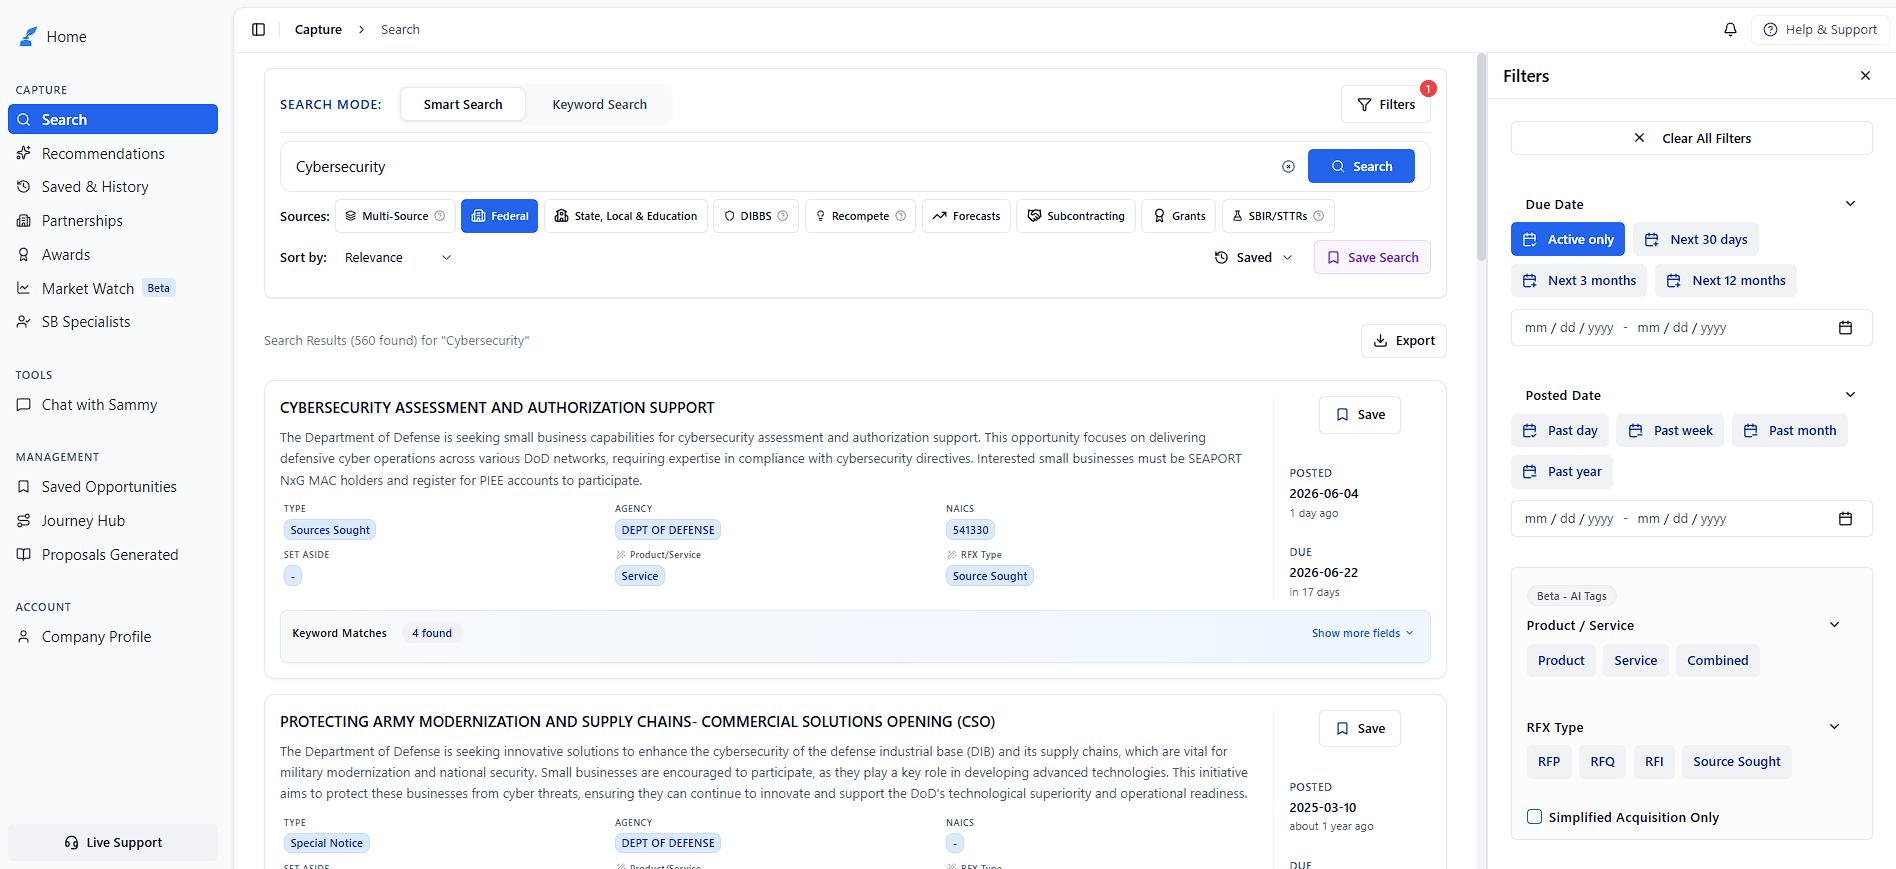Image resolution: width=1896 pixels, height=869 pixels.
Task: Collapse the RFX Type section
Action: [1834, 727]
